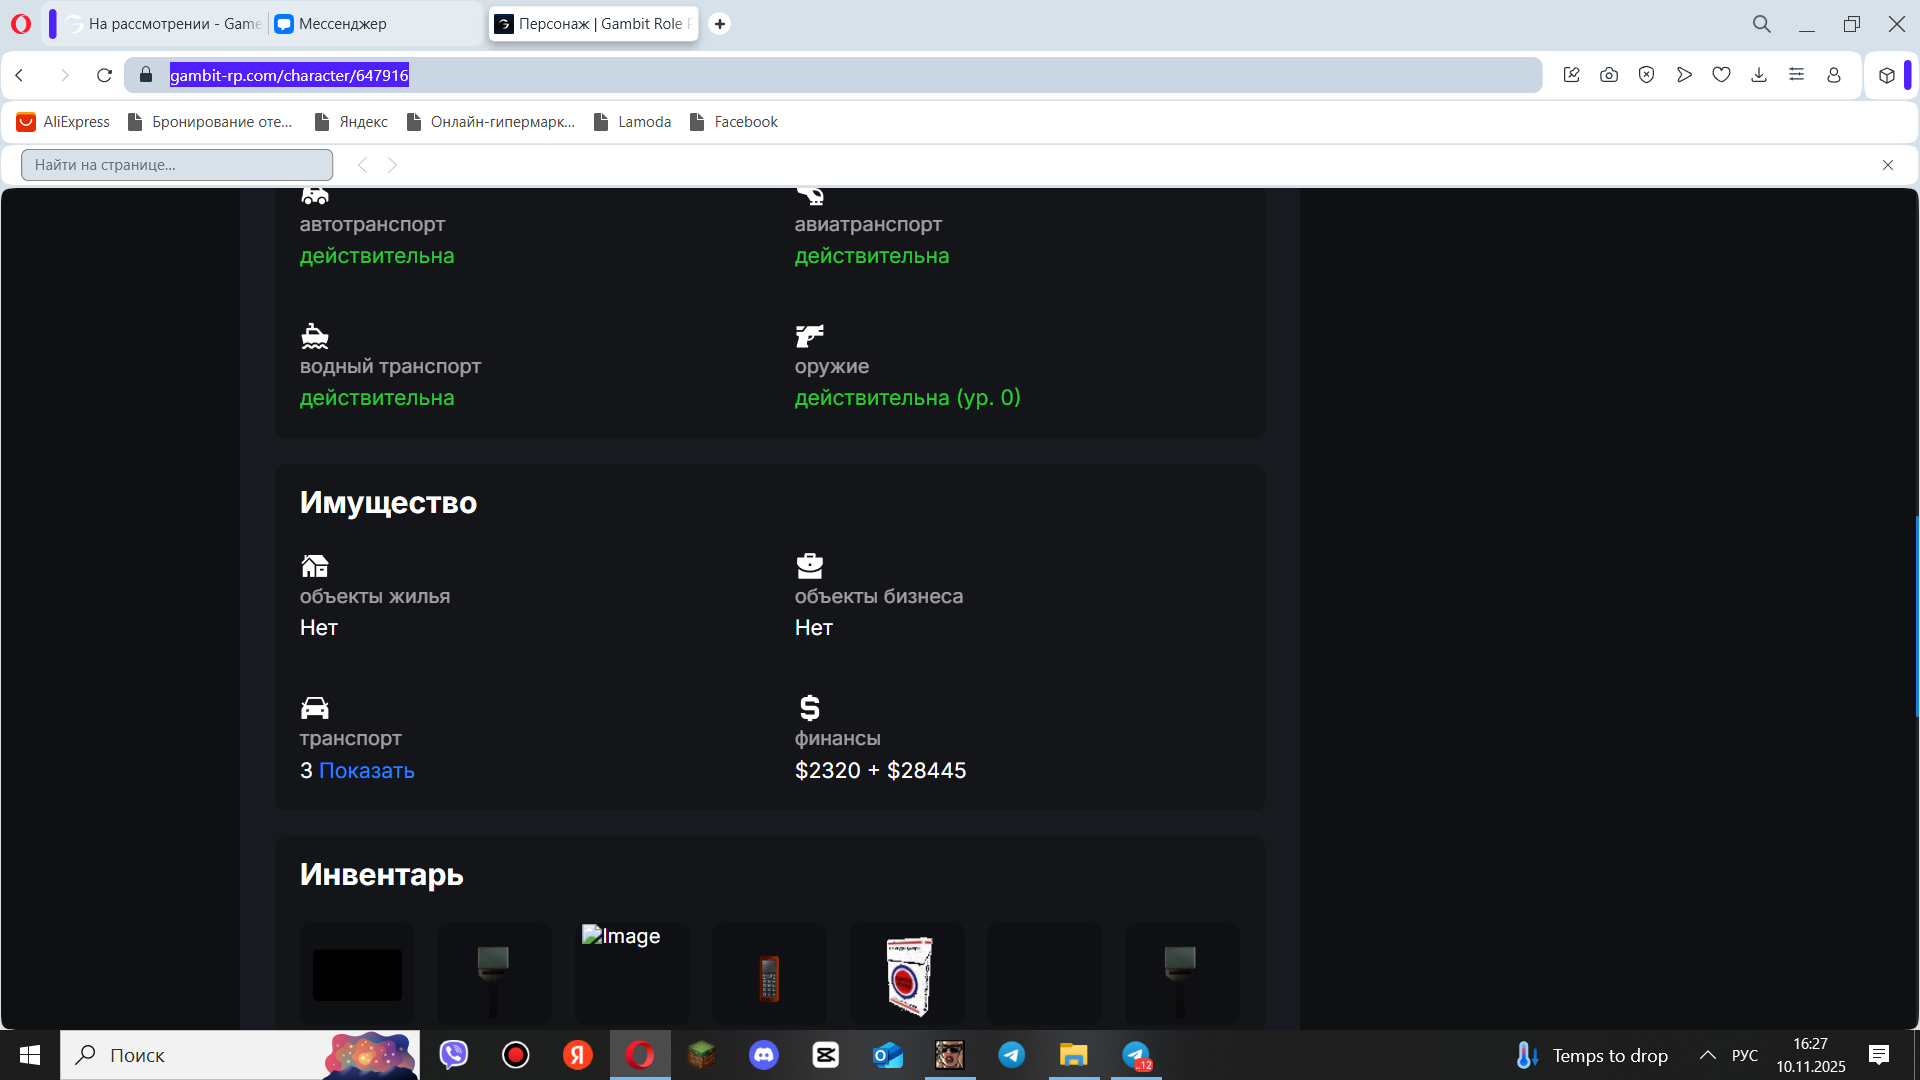Image resolution: width=1920 pixels, height=1080 pixels.
Task: Click the Opera profile account icon
Action: [1834, 75]
